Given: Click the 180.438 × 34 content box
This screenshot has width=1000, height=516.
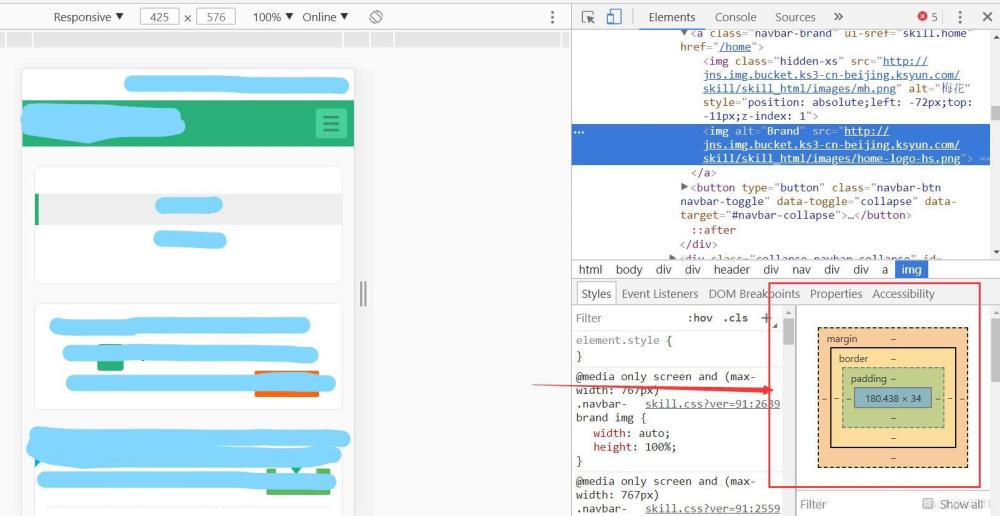Looking at the screenshot, I should coord(893,398).
